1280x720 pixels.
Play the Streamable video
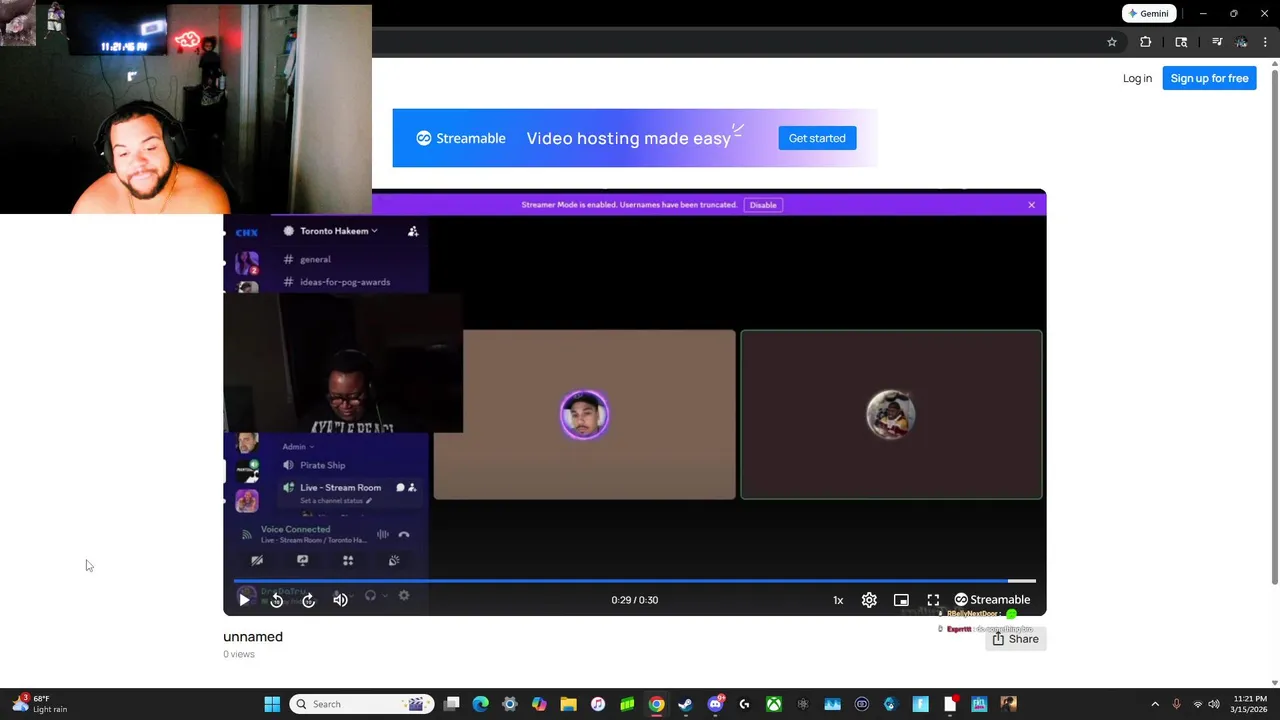tap(244, 600)
